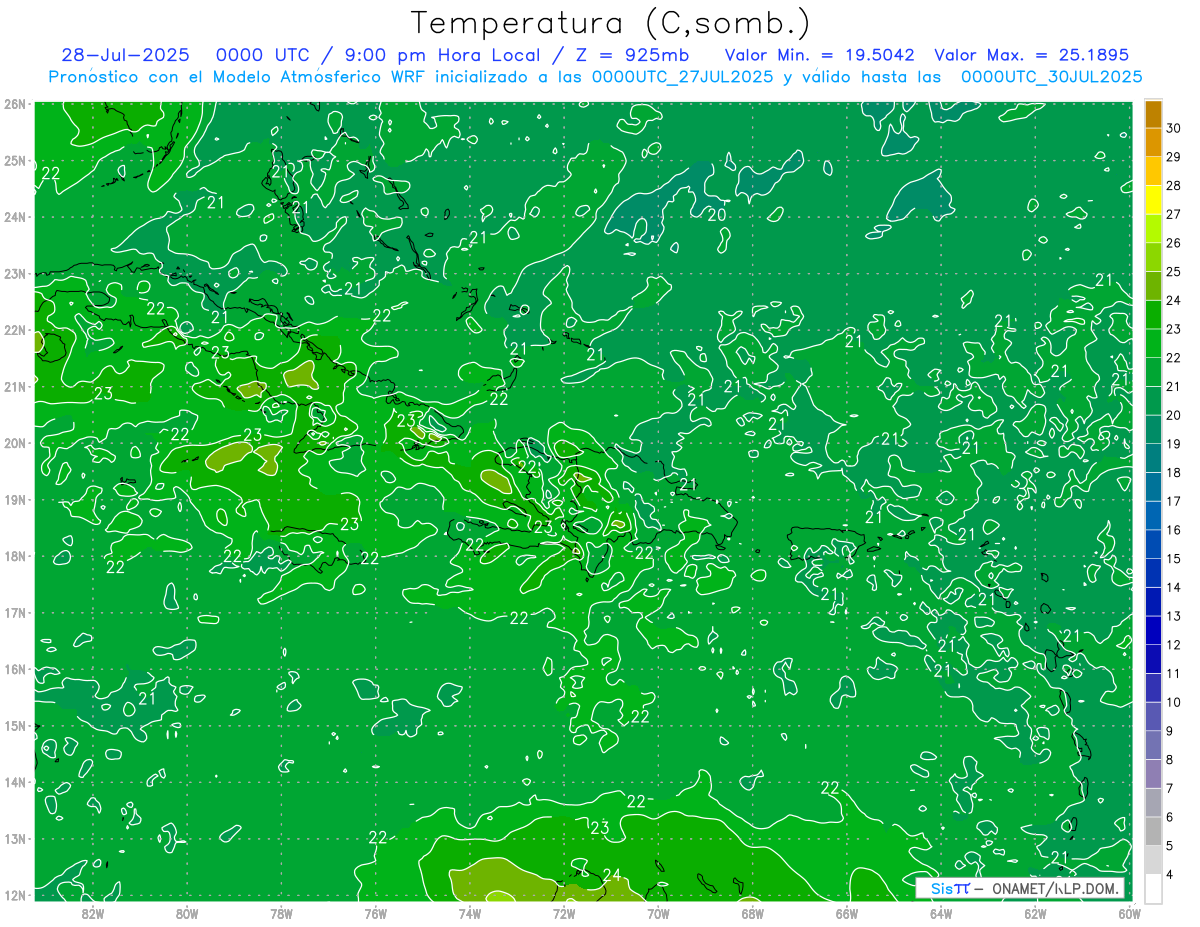Click the longitude axis label "78W"
Screen dimensions: 1200x927
[x=281, y=913]
